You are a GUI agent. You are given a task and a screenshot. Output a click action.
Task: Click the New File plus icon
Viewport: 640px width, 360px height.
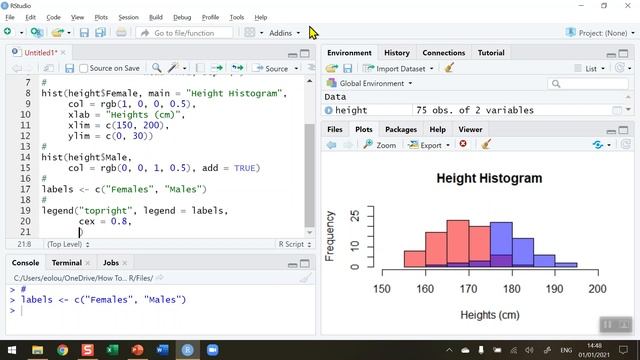click(8, 32)
